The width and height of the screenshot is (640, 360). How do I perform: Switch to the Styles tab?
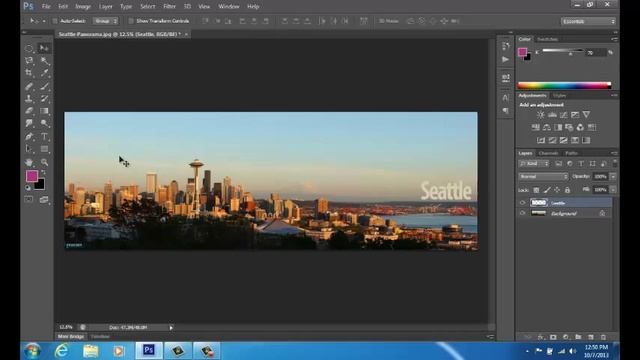point(559,96)
